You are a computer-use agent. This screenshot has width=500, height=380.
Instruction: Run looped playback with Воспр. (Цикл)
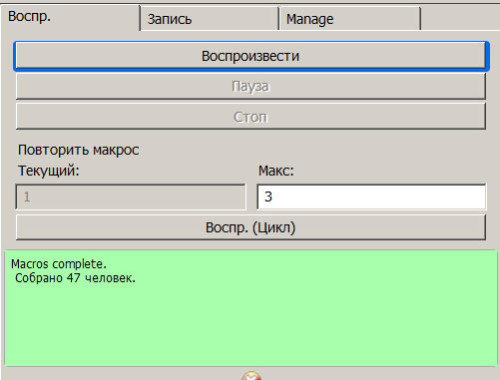point(251,227)
